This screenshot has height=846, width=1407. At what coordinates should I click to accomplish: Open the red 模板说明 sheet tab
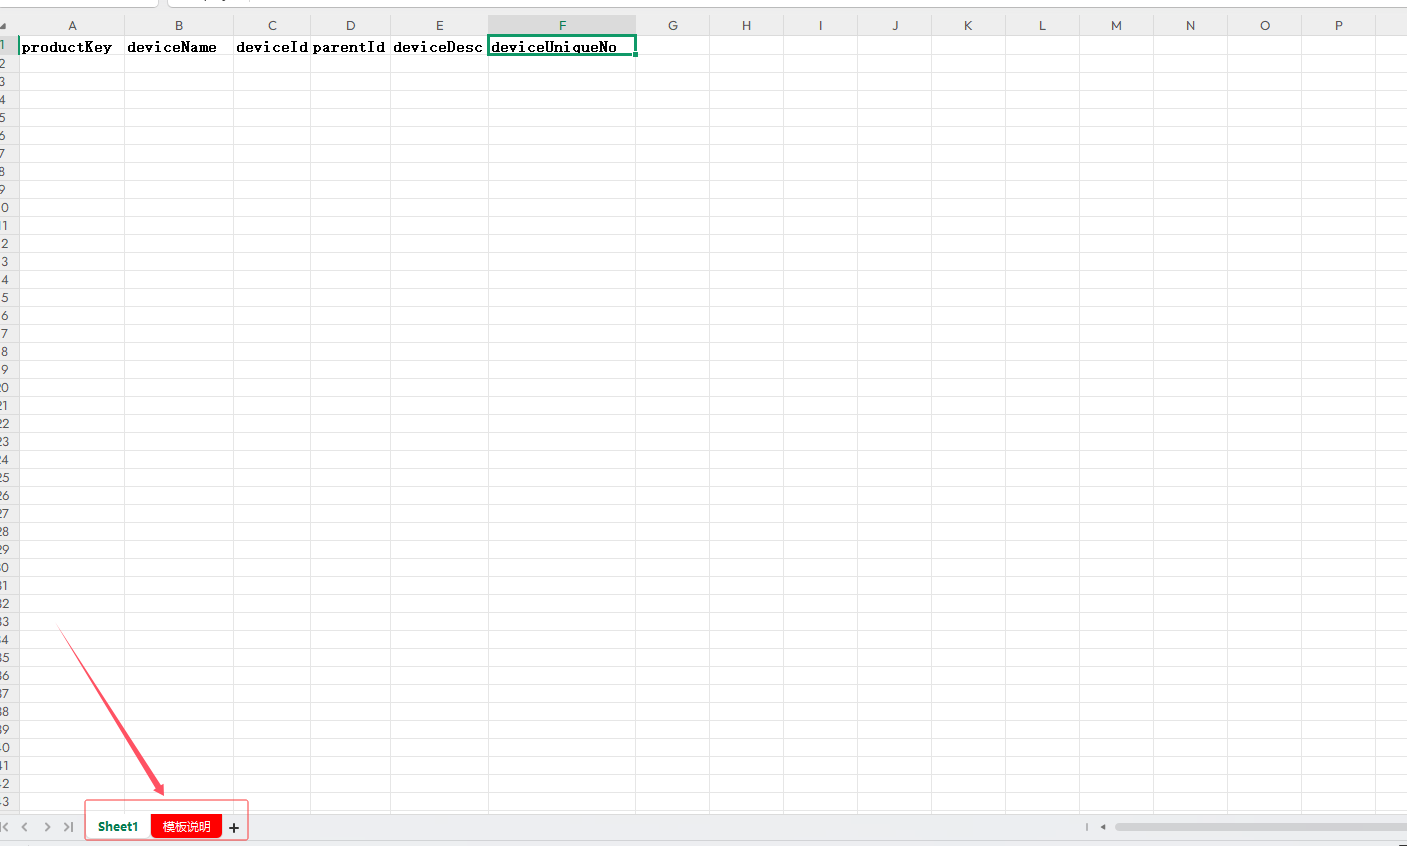coord(186,826)
